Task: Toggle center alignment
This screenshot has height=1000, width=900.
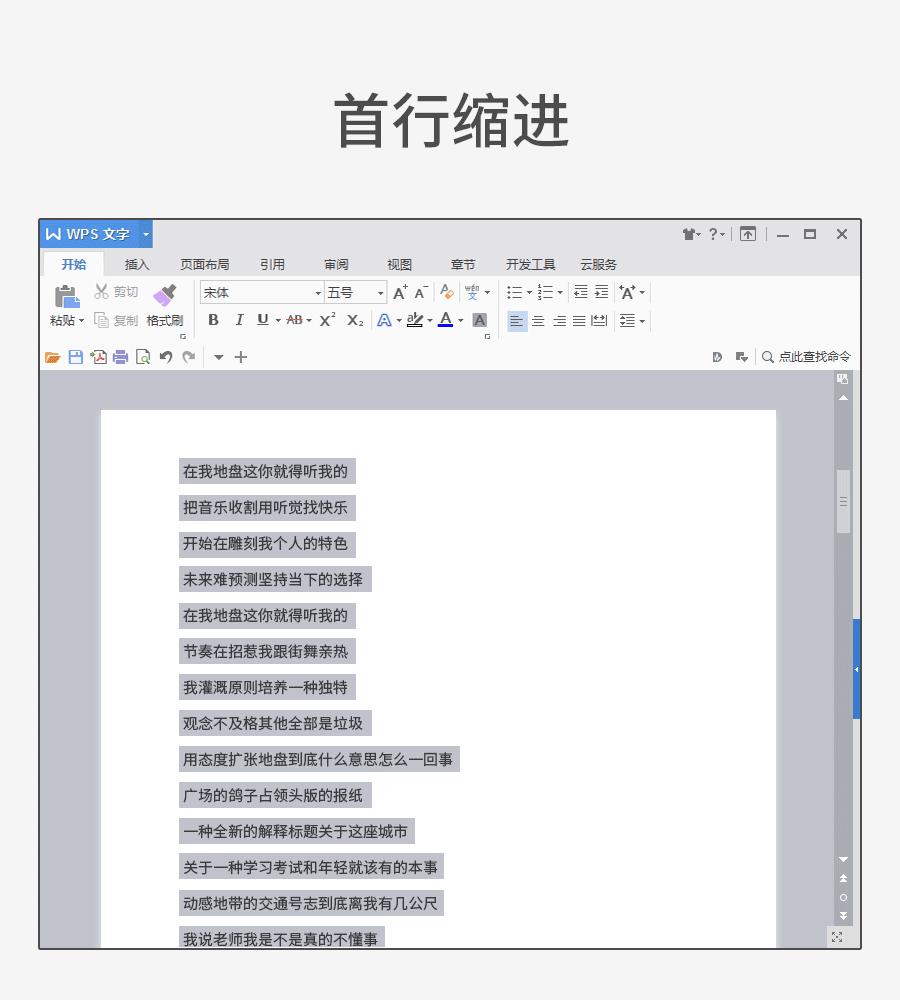Action: pyautogui.click(x=538, y=320)
